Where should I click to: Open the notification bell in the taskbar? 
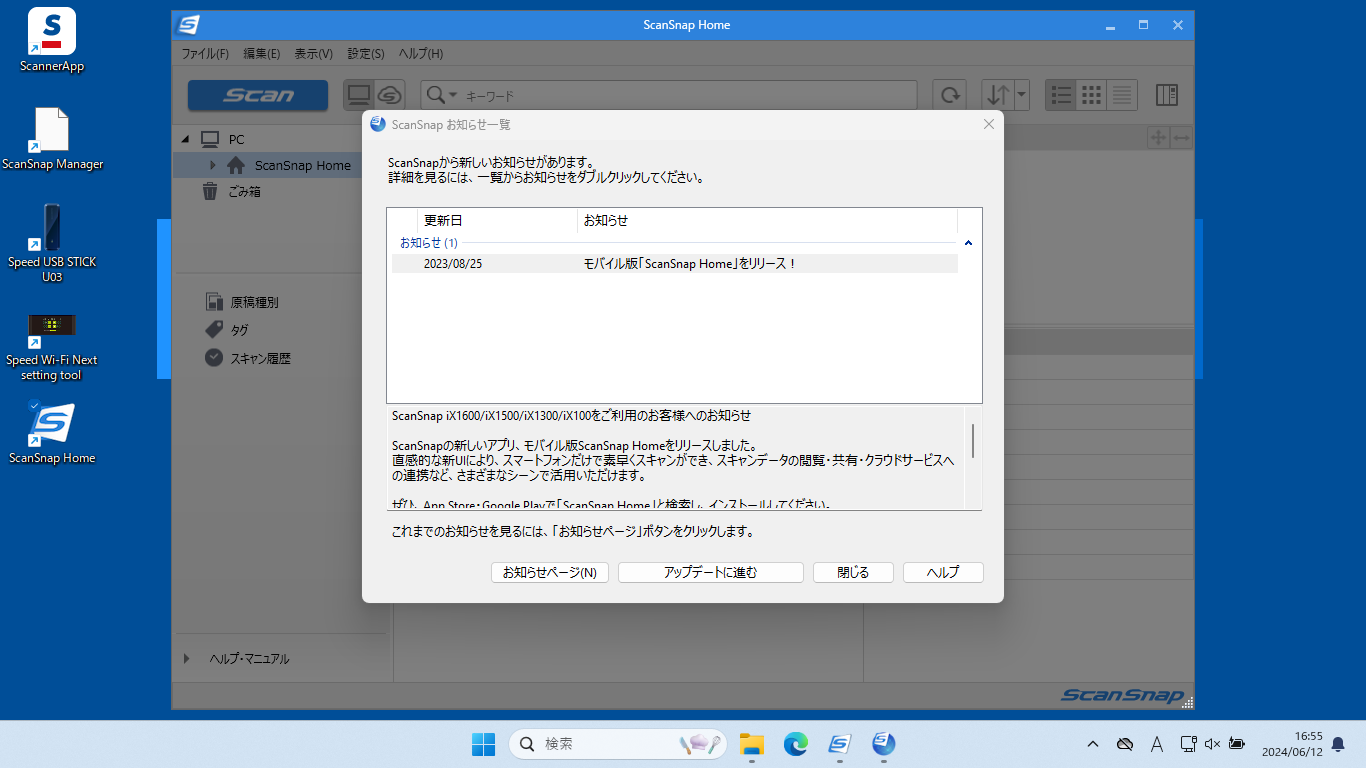pyautogui.click(x=1338, y=744)
